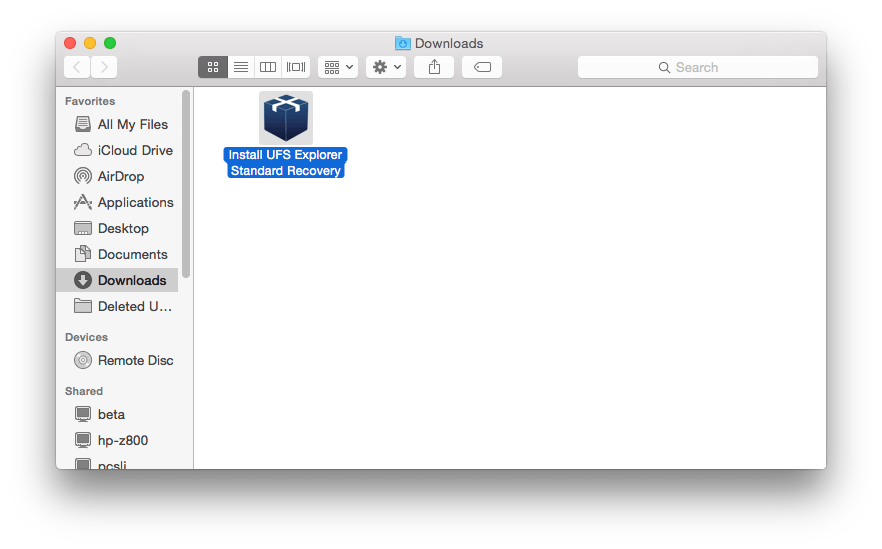This screenshot has width=882, height=549.
Task: Click the Shared section header
Action: (x=84, y=391)
